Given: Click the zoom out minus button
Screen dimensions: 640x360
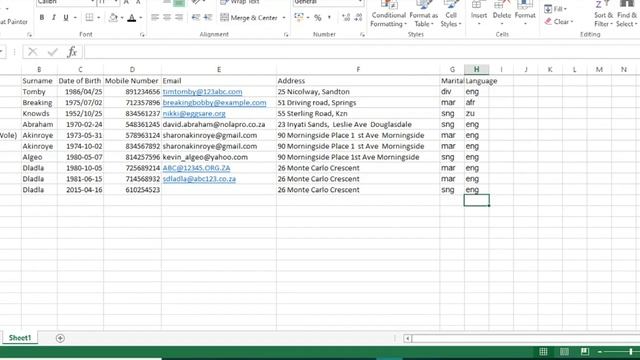Looking at the screenshot, I should [600, 352].
